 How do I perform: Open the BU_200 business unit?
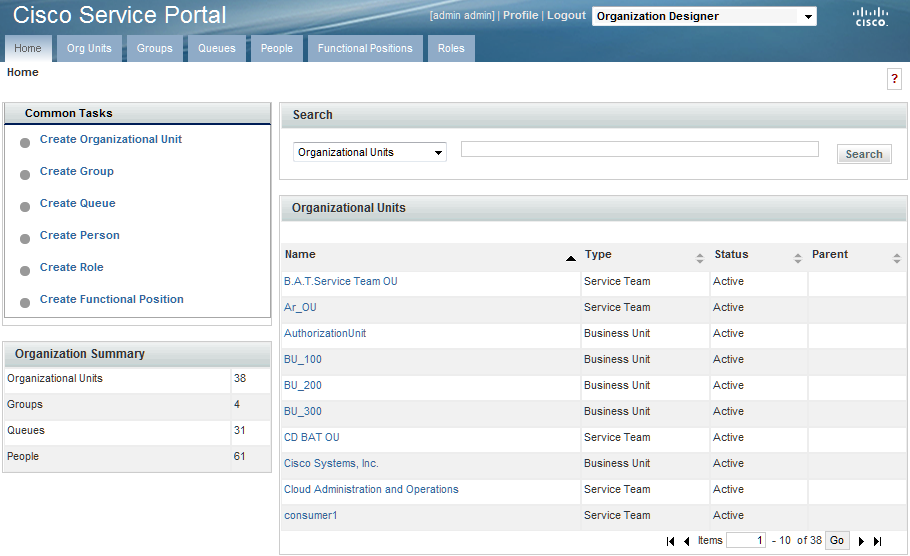click(302, 385)
